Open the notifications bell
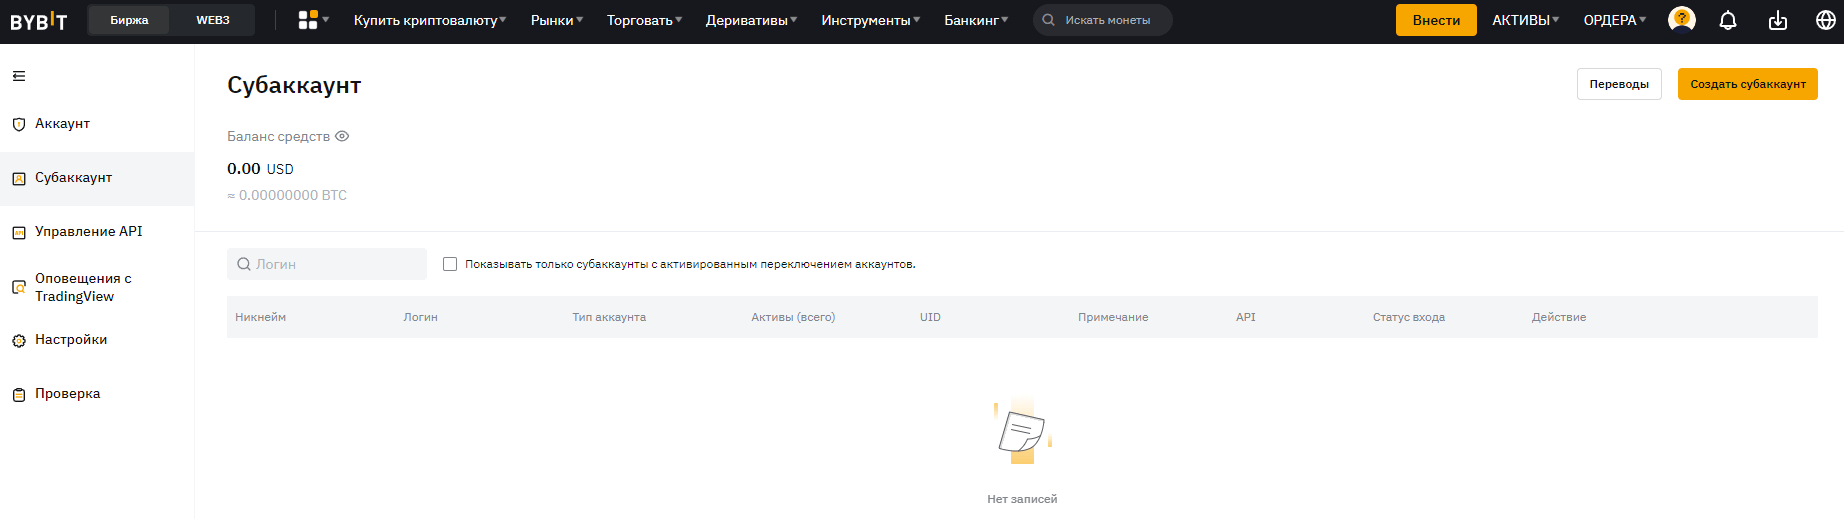The height and width of the screenshot is (519, 1844). pos(1728,20)
